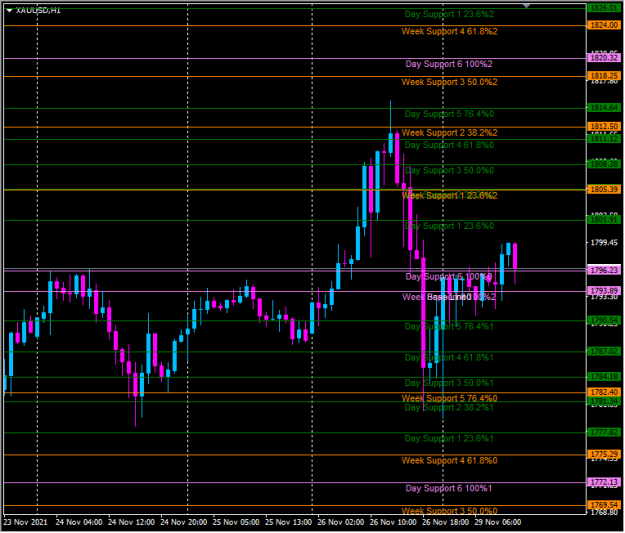Open the chart menu triangle beside XAUUSD,H1
This screenshot has width=625, height=533.
coord(9,11)
